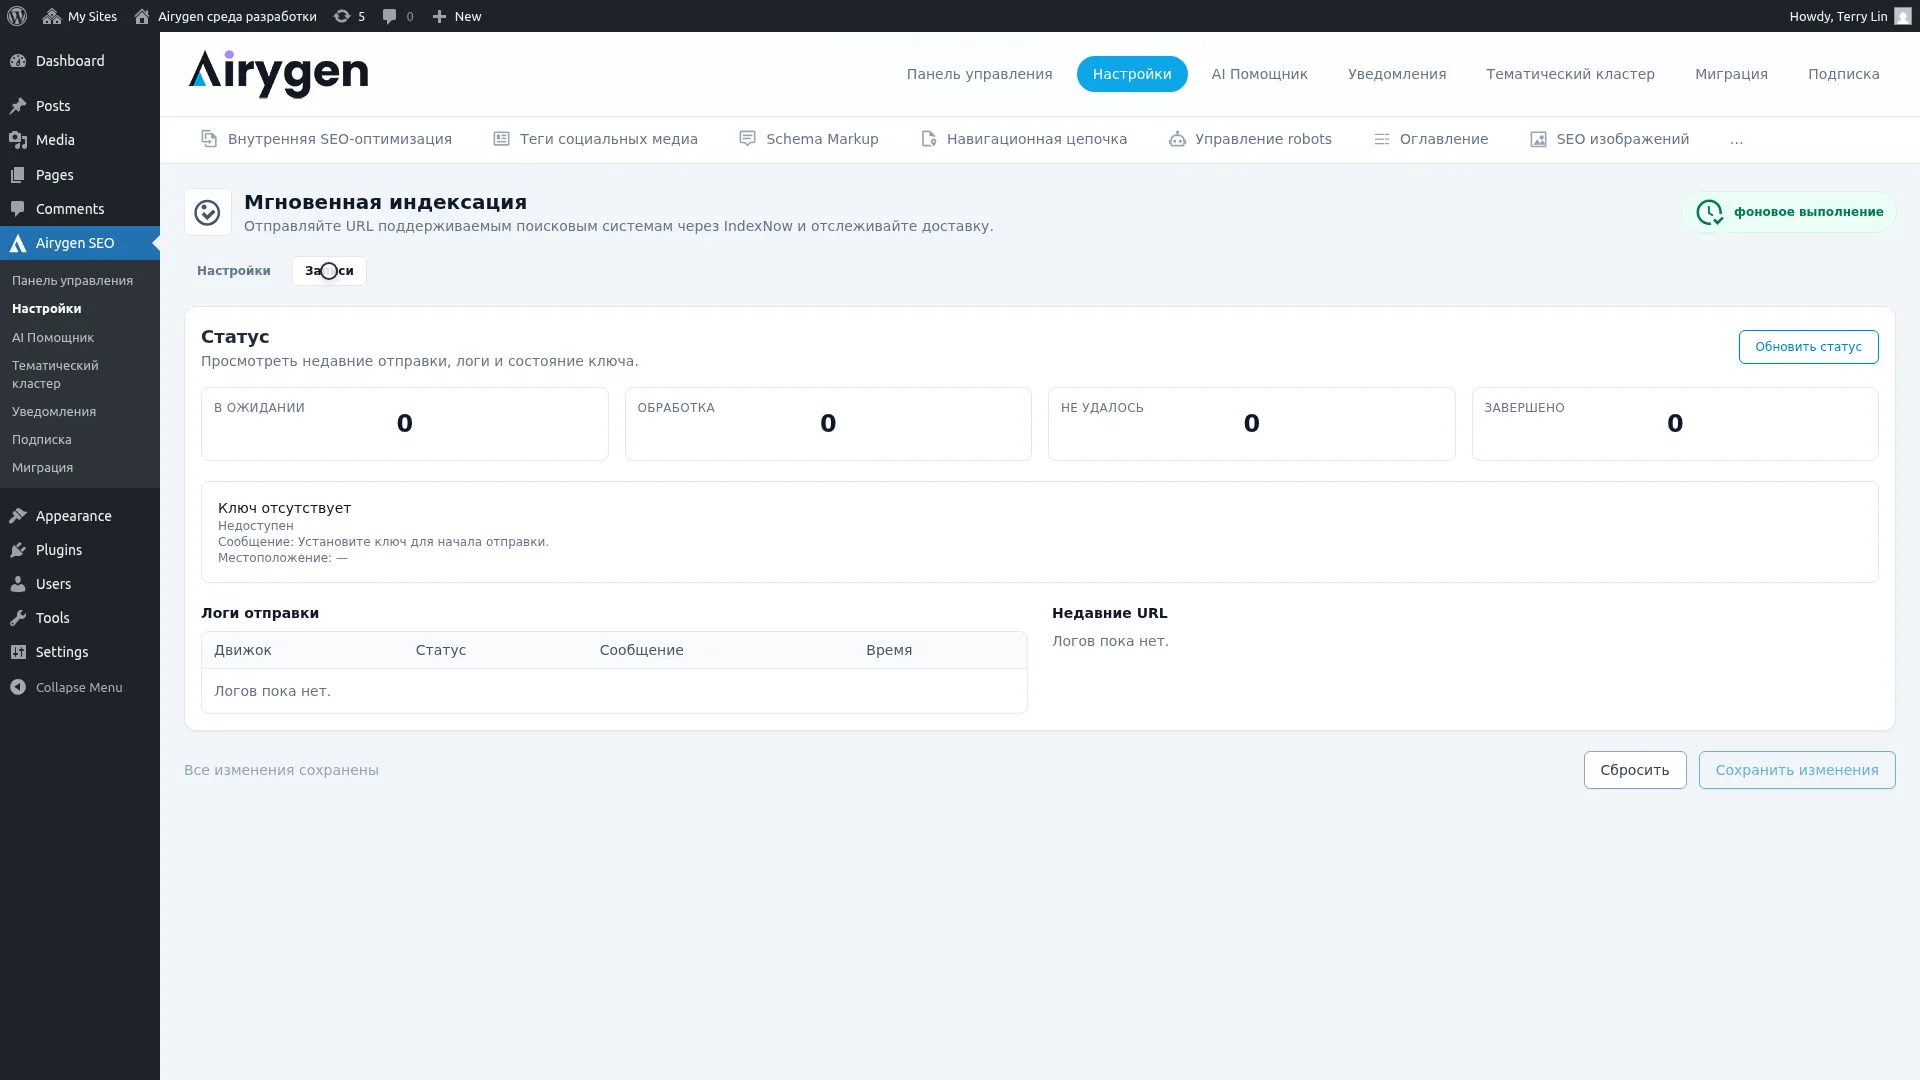Open My Sites in admin bar
1920x1080 pixels.
coord(80,16)
